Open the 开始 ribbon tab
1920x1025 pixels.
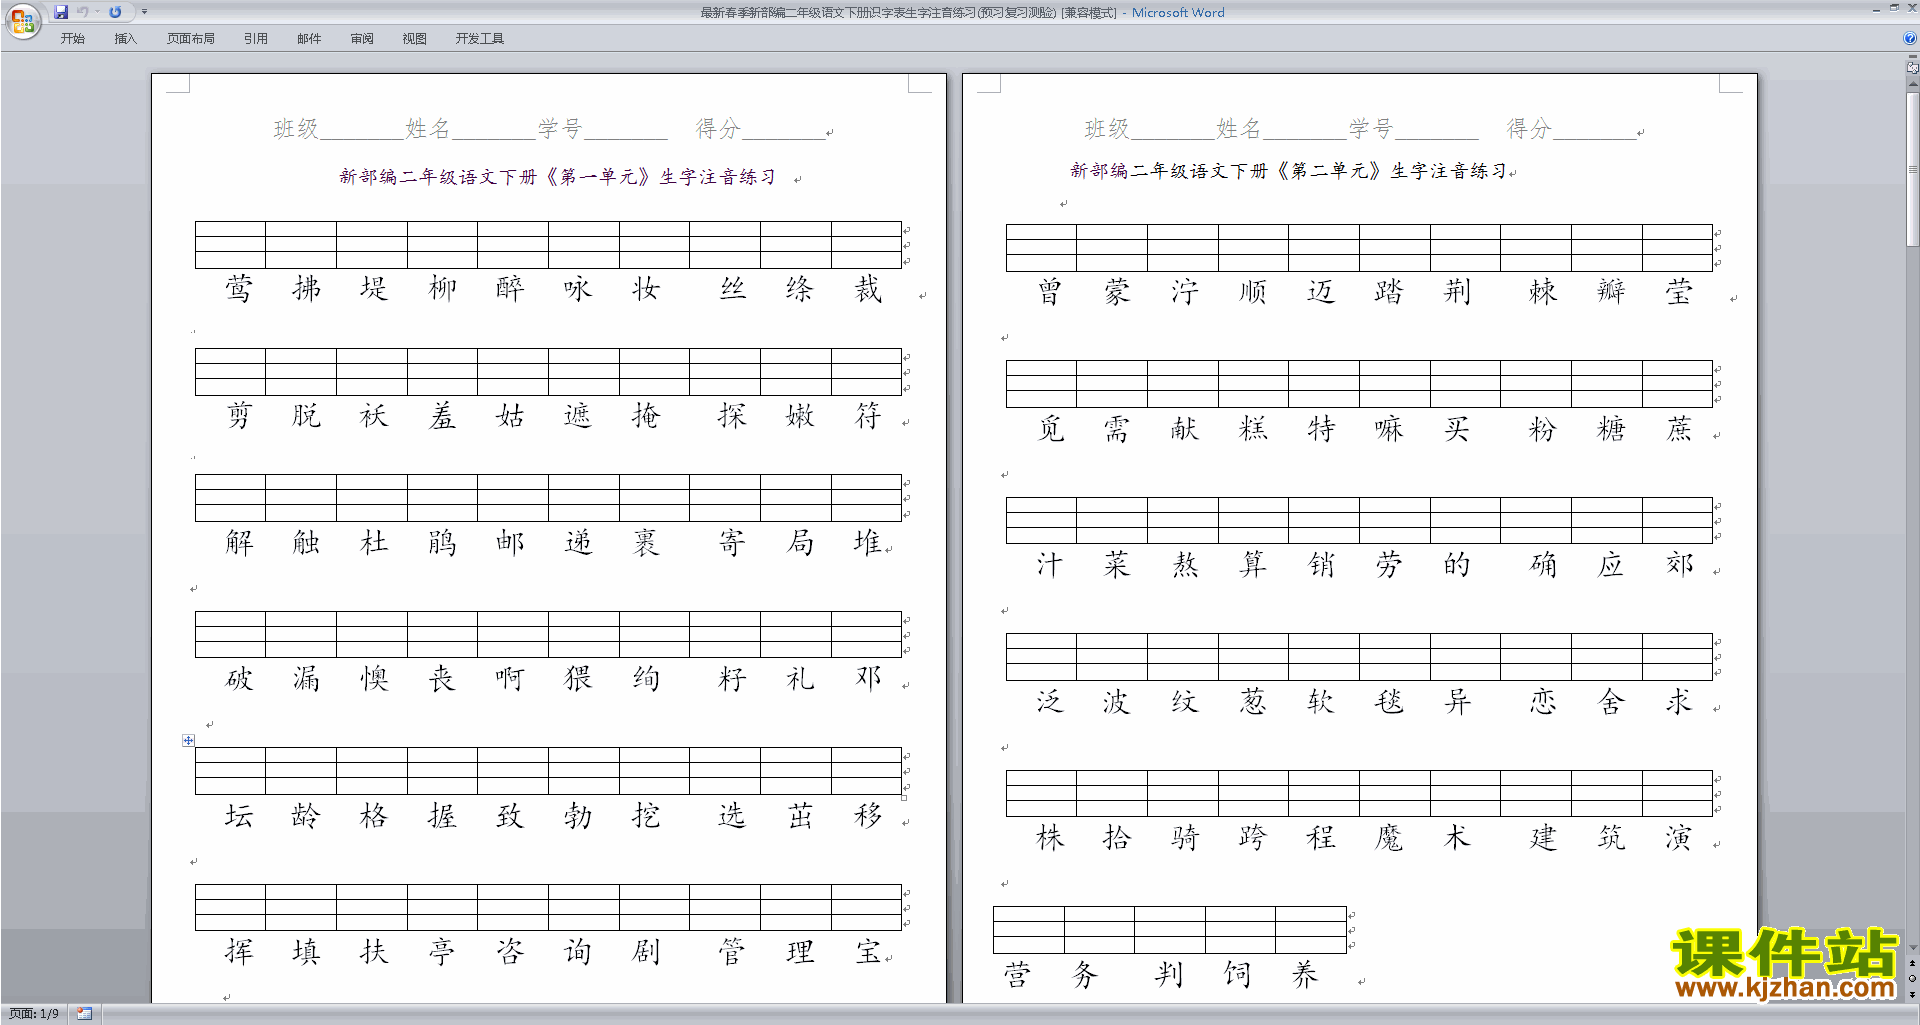72,39
